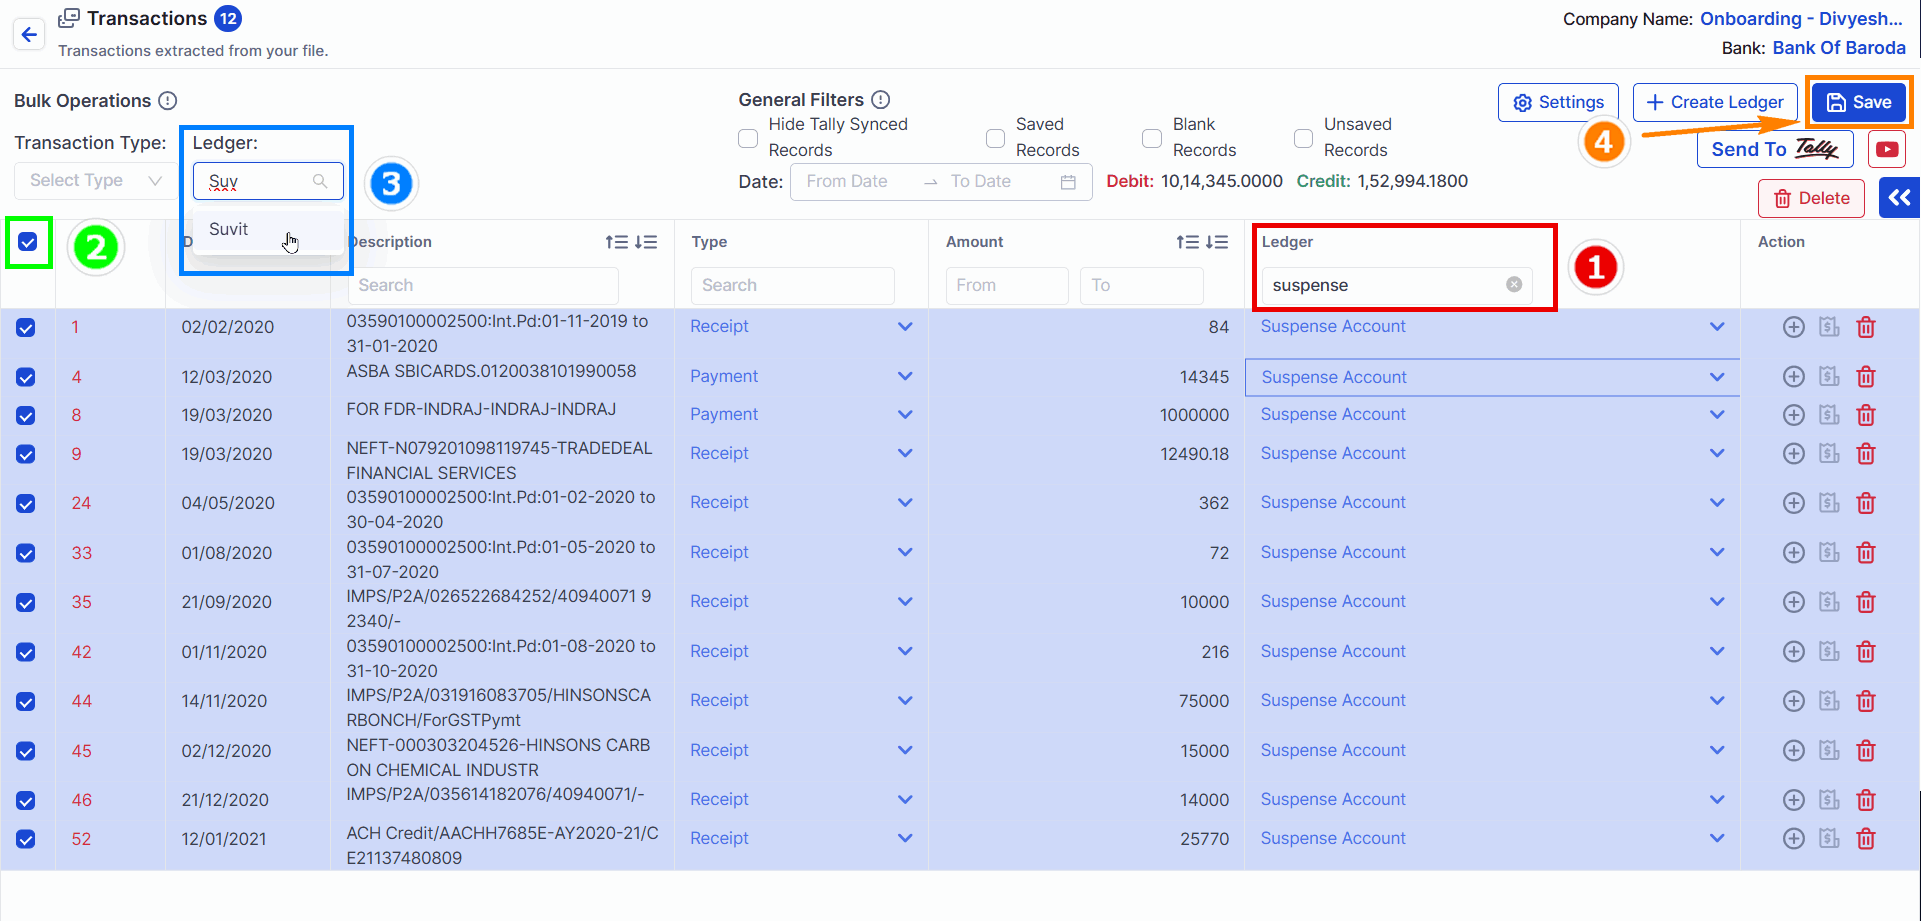1921x921 pixels.
Task: Open bill icon for row 44
Action: [1829, 700]
